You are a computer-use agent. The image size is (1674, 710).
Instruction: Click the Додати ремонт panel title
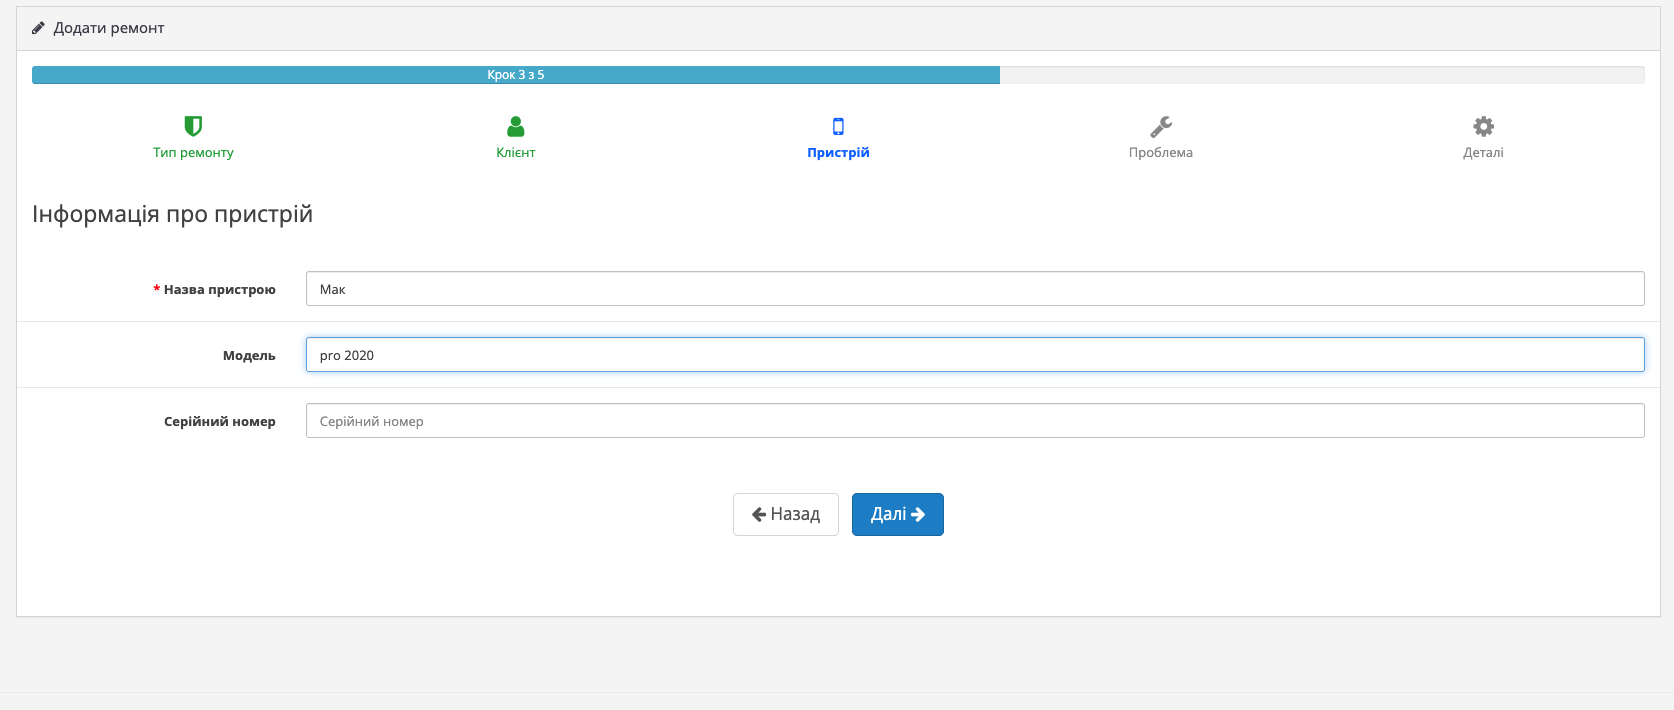108,28
